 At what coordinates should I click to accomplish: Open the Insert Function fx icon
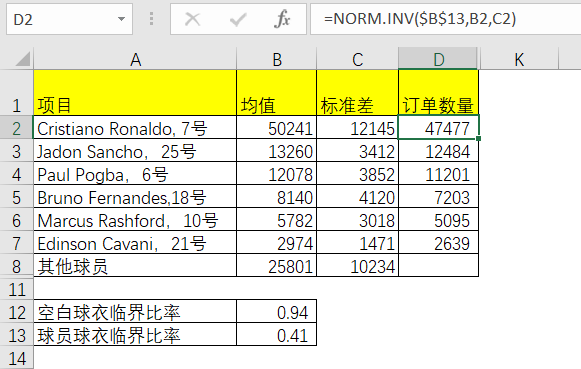282,19
